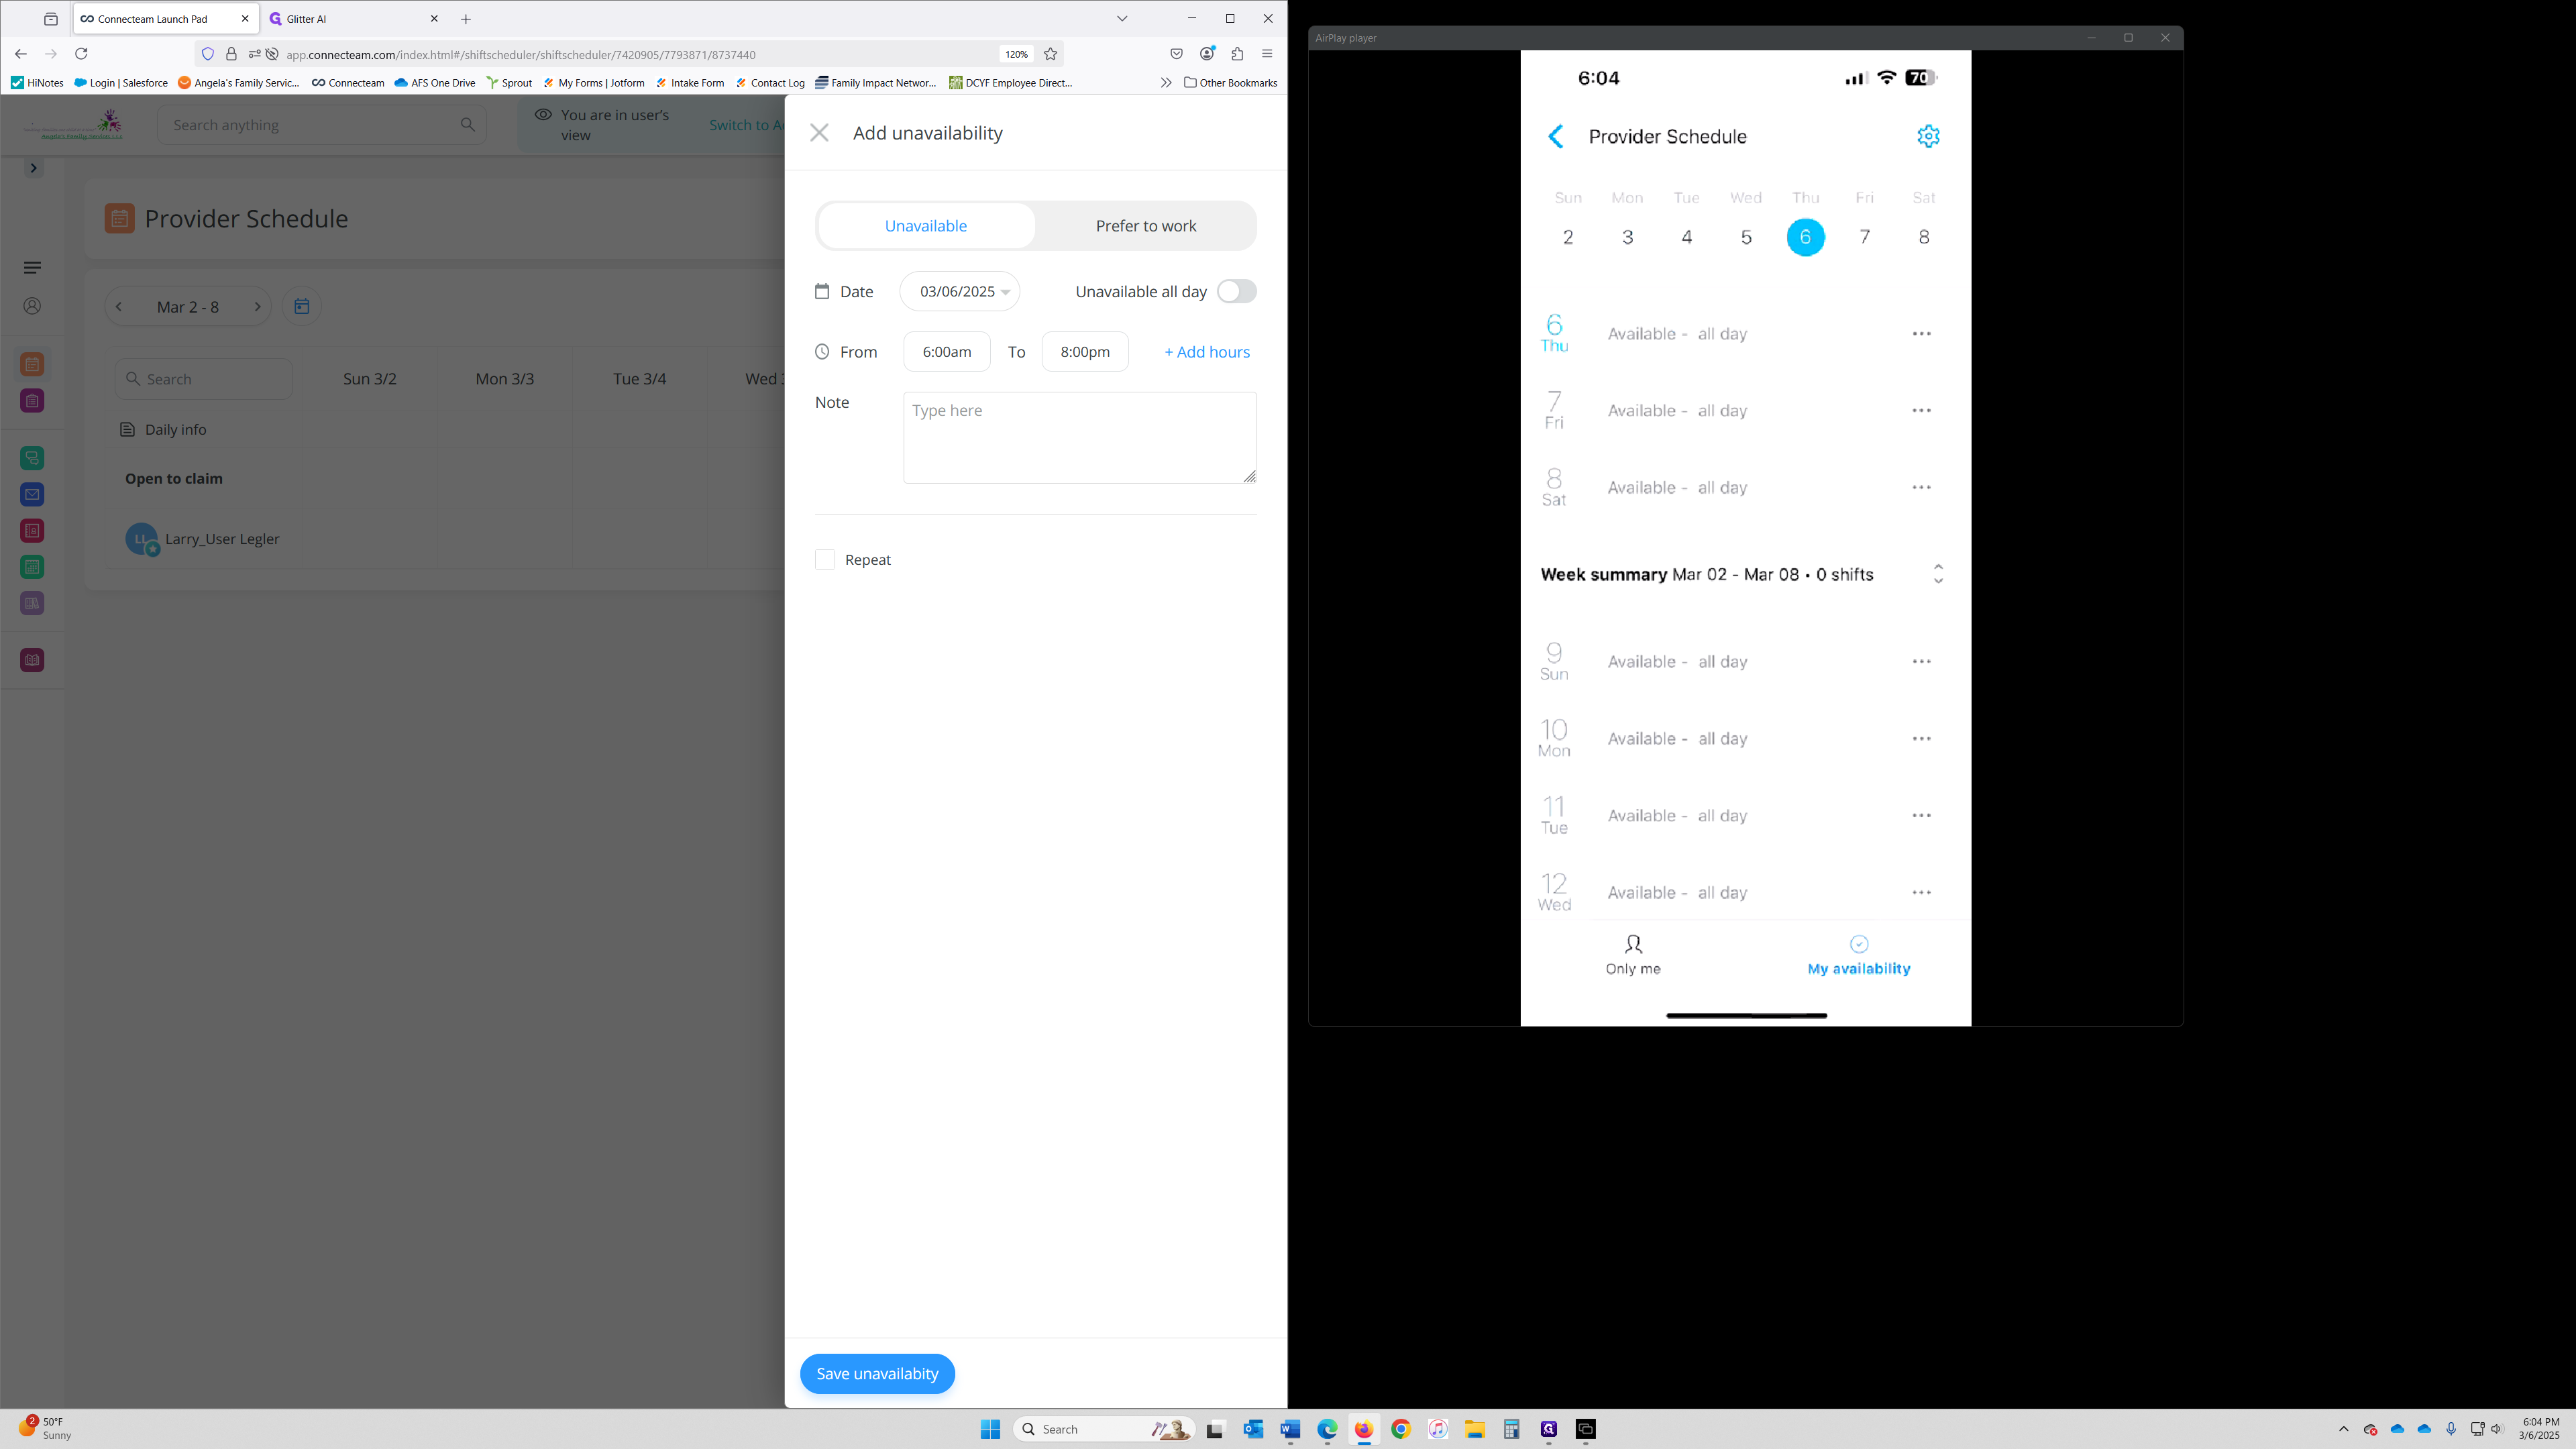Check the Repeat checkbox

pyautogui.click(x=824, y=560)
